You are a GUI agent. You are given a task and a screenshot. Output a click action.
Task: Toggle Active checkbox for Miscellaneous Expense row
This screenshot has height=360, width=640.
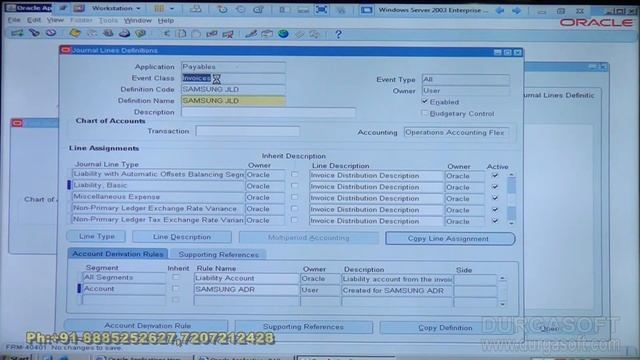click(495, 198)
